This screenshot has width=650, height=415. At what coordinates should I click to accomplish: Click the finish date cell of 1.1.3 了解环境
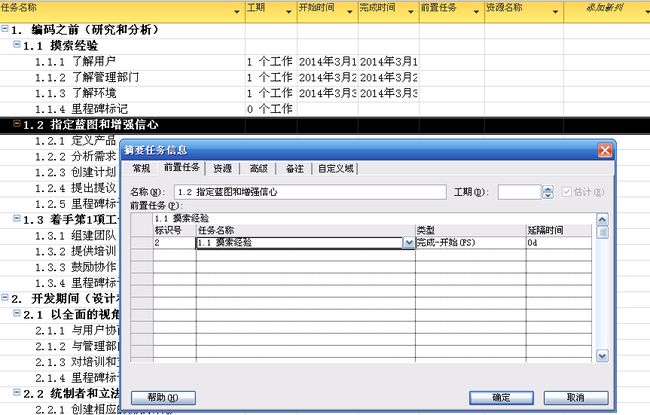[388, 93]
